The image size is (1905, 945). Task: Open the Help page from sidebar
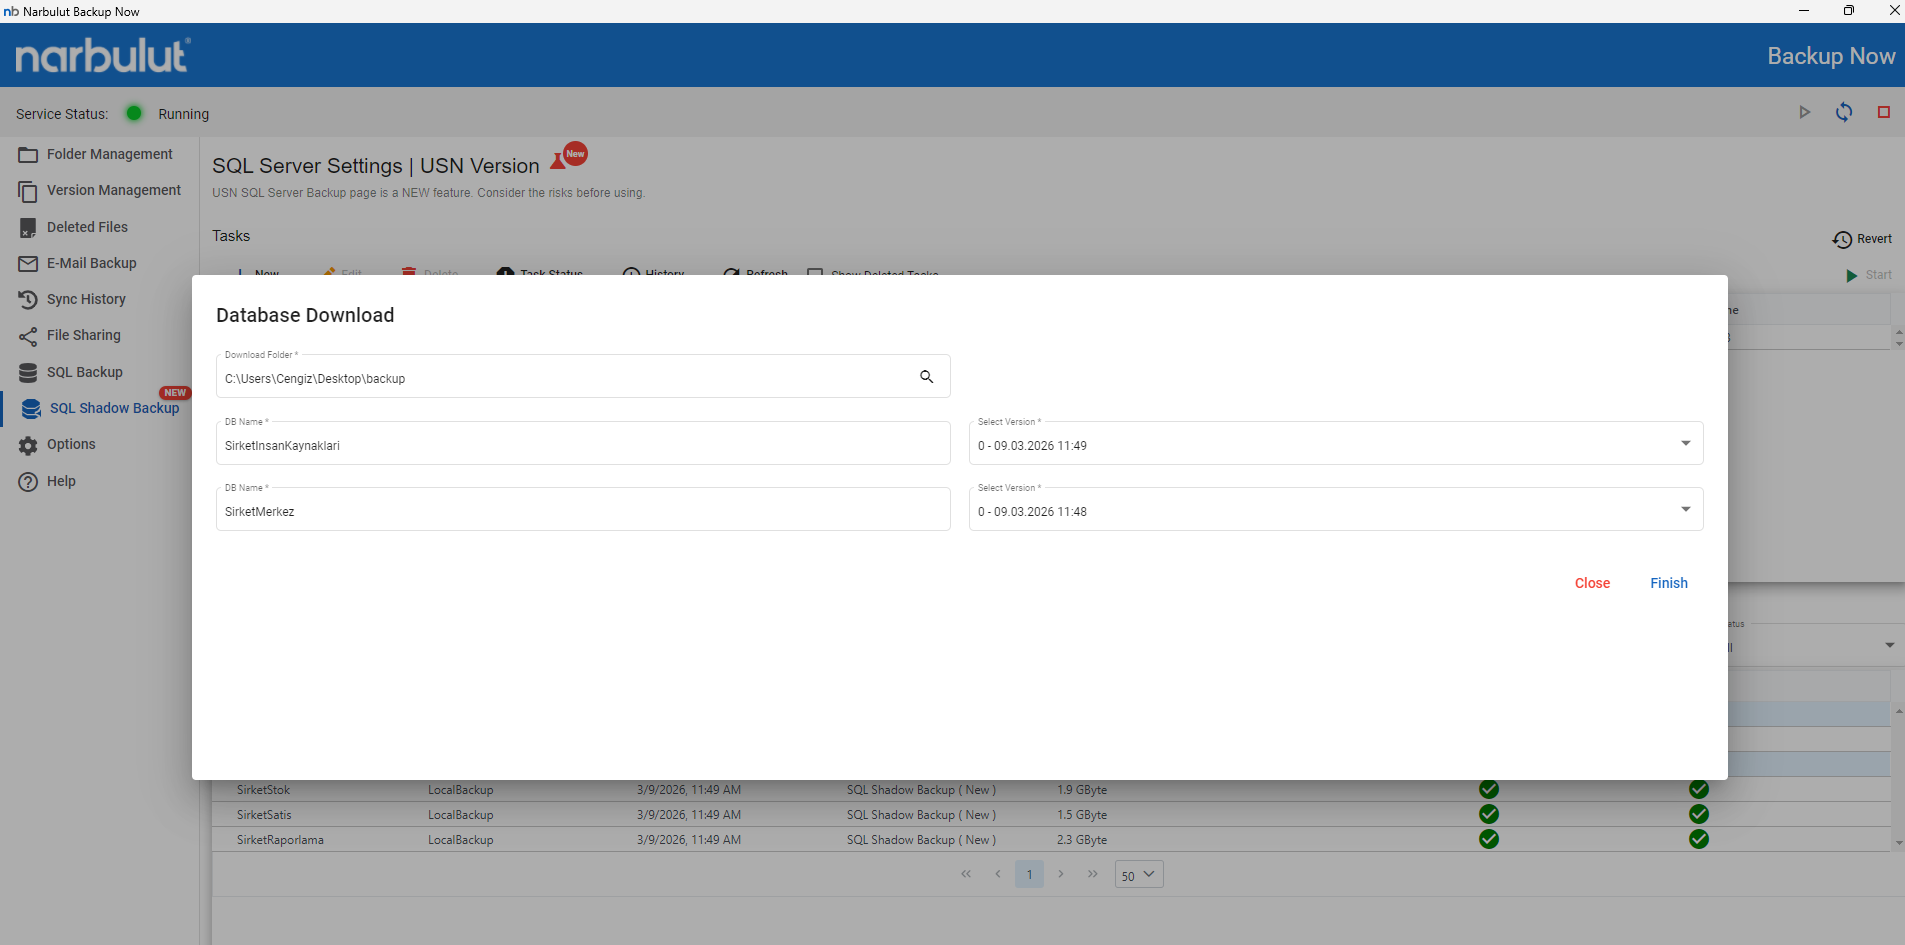coord(60,481)
